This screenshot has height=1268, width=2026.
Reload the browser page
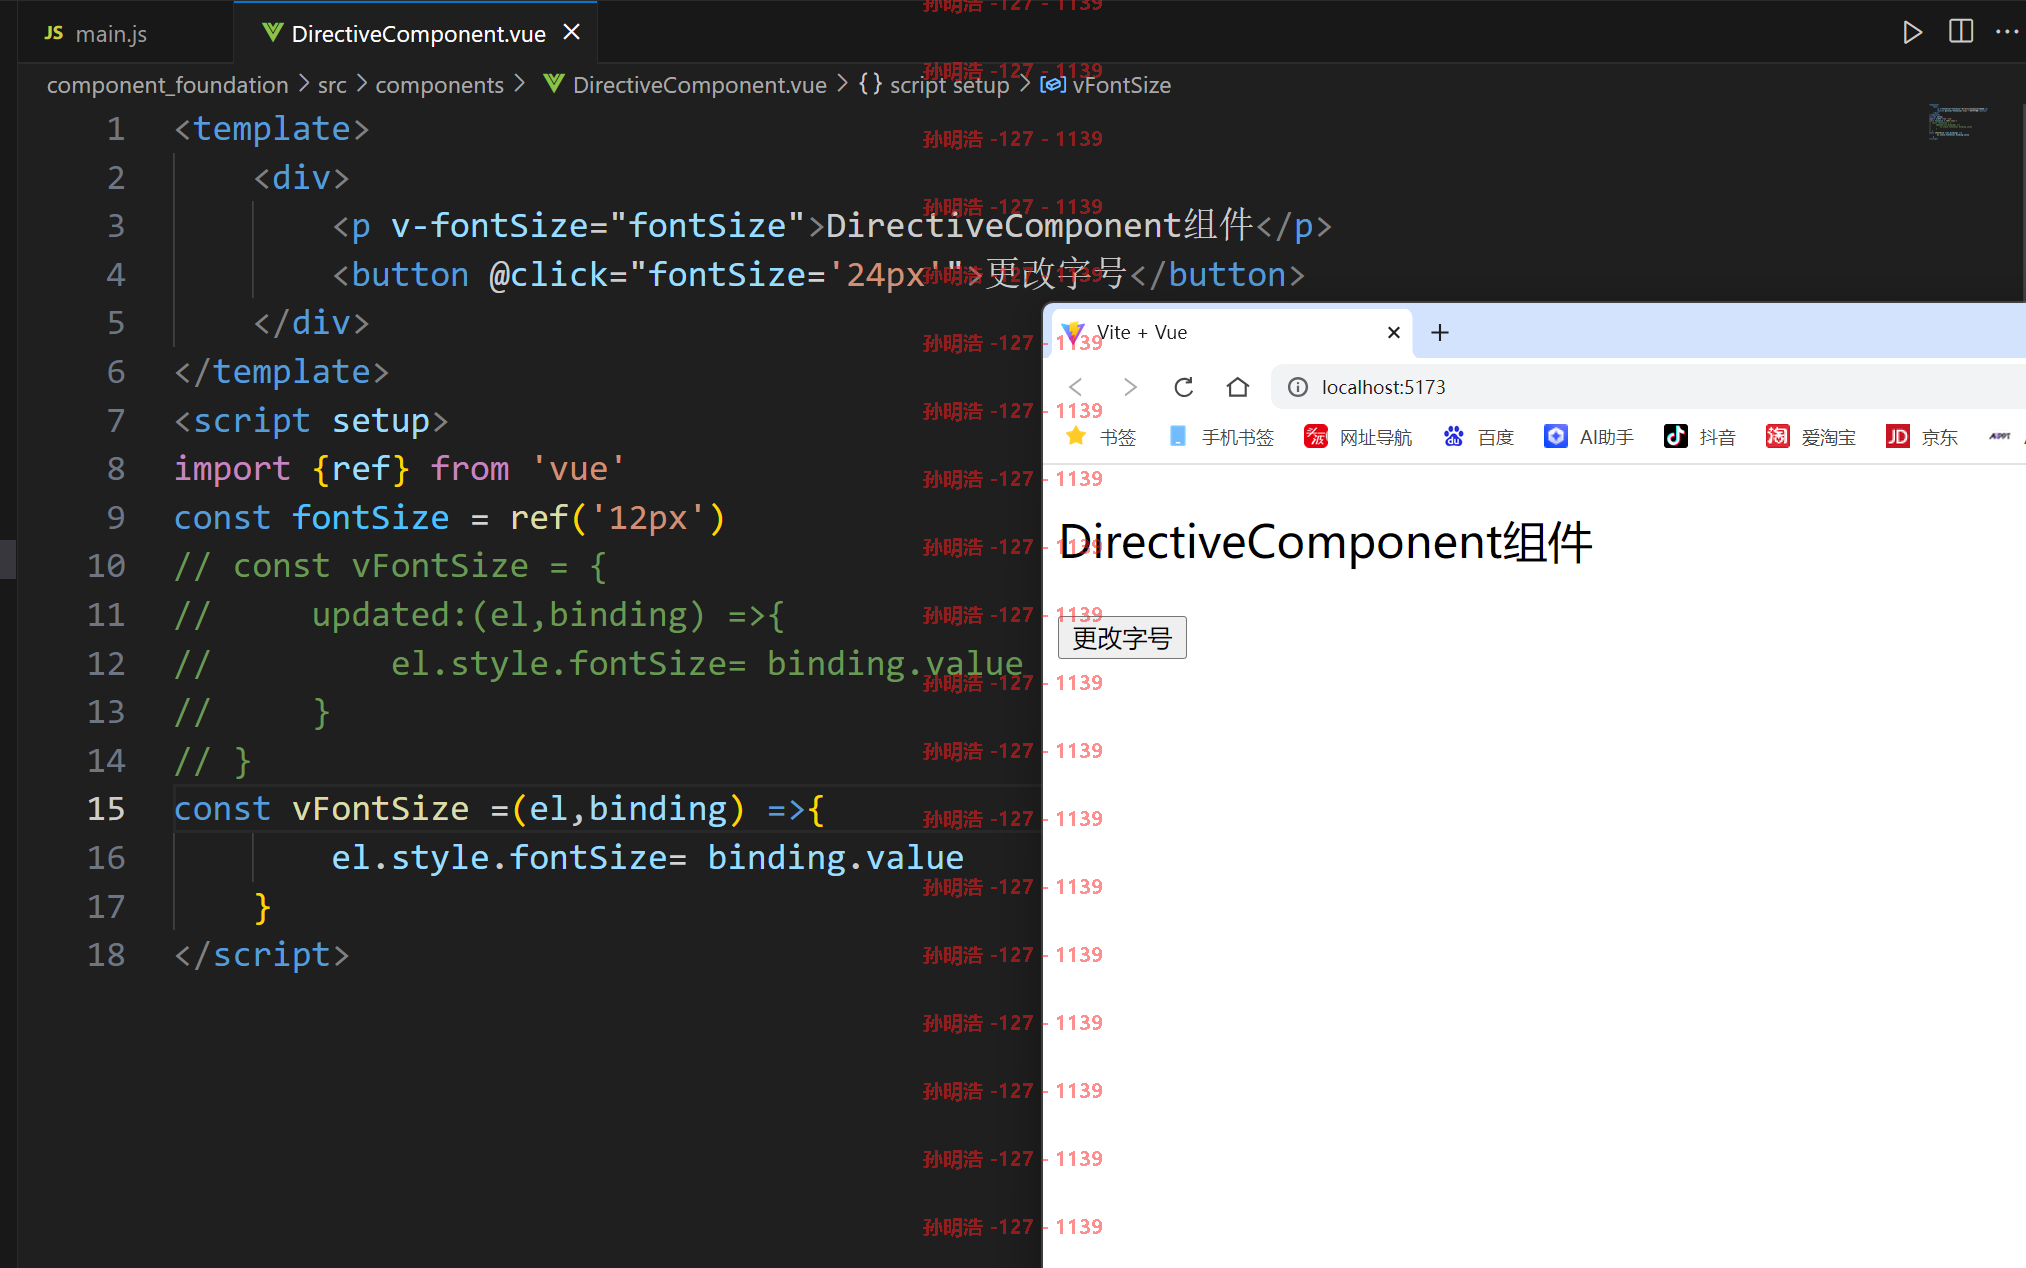[1184, 387]
